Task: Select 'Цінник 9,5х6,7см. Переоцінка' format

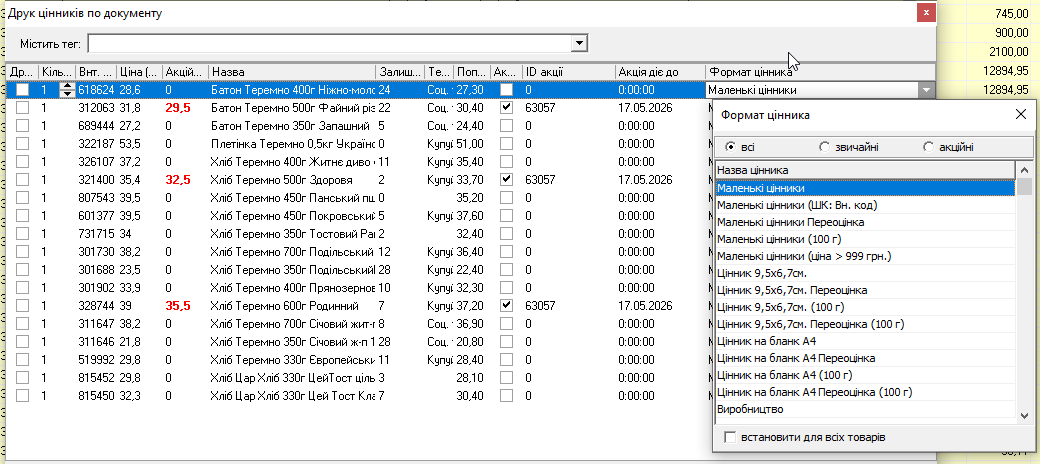Action: point(866,290)
